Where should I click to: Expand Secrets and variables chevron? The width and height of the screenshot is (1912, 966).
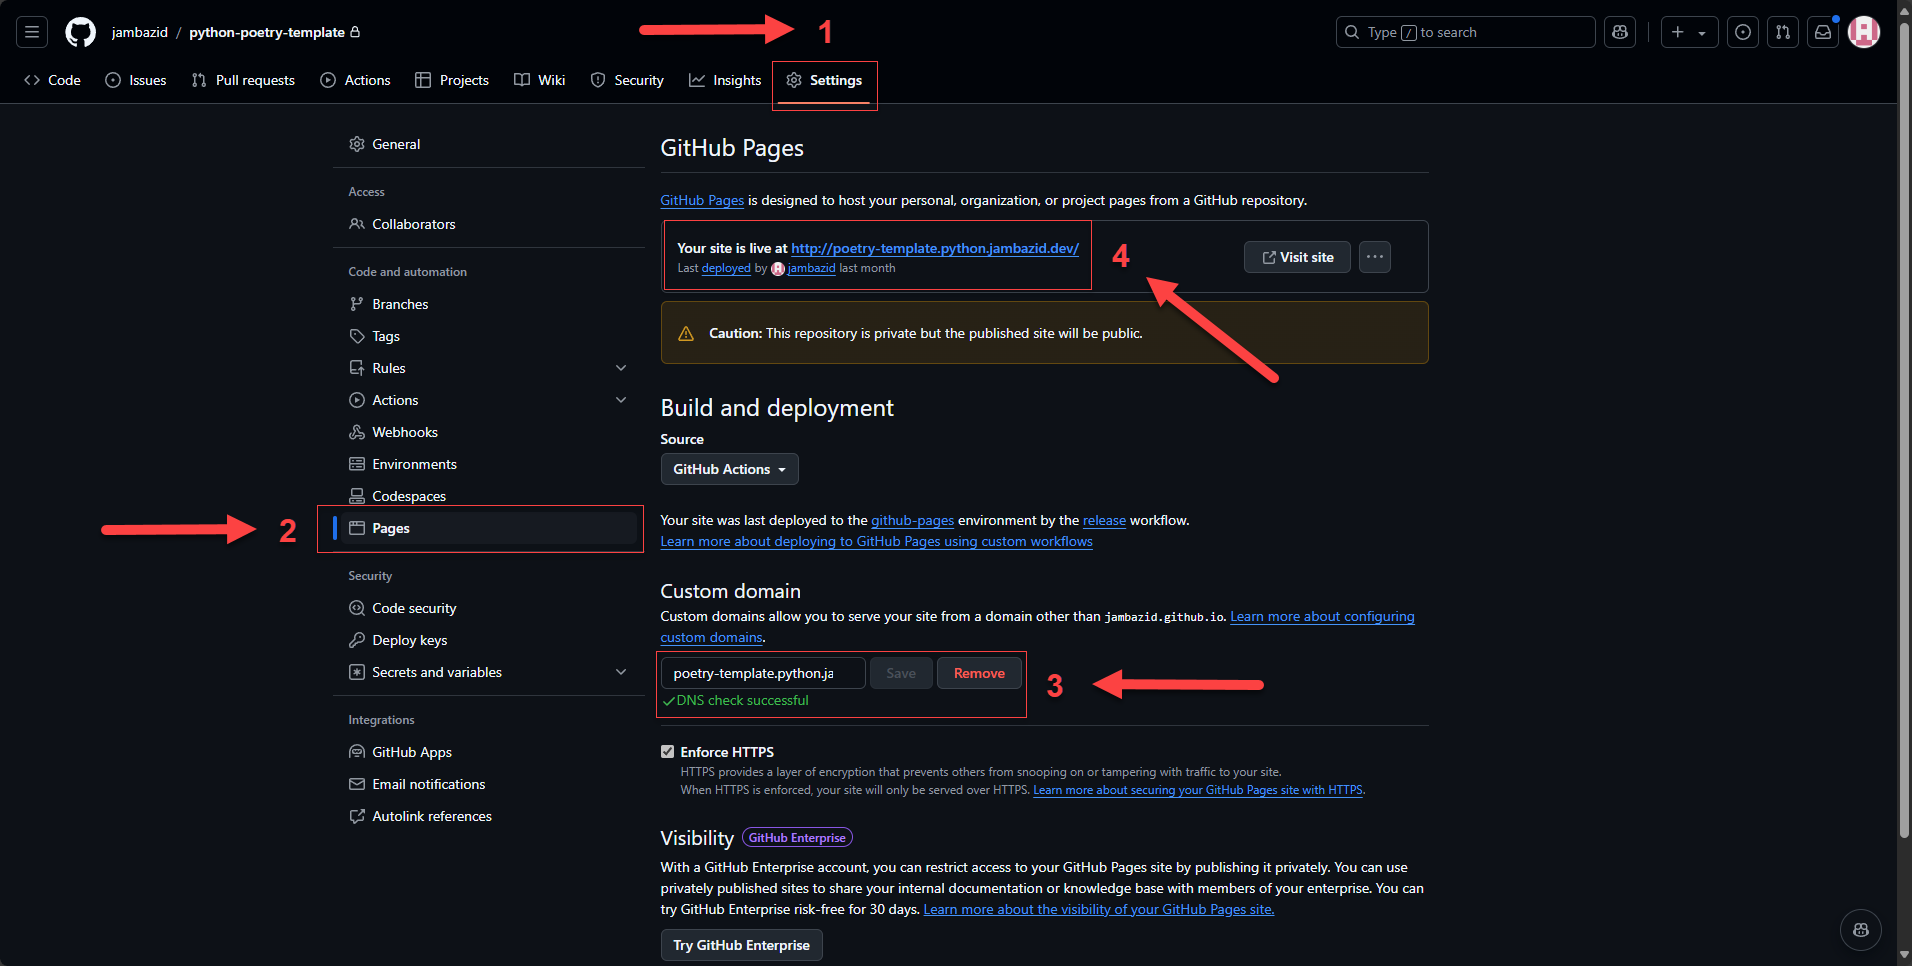tap(621, 672)
